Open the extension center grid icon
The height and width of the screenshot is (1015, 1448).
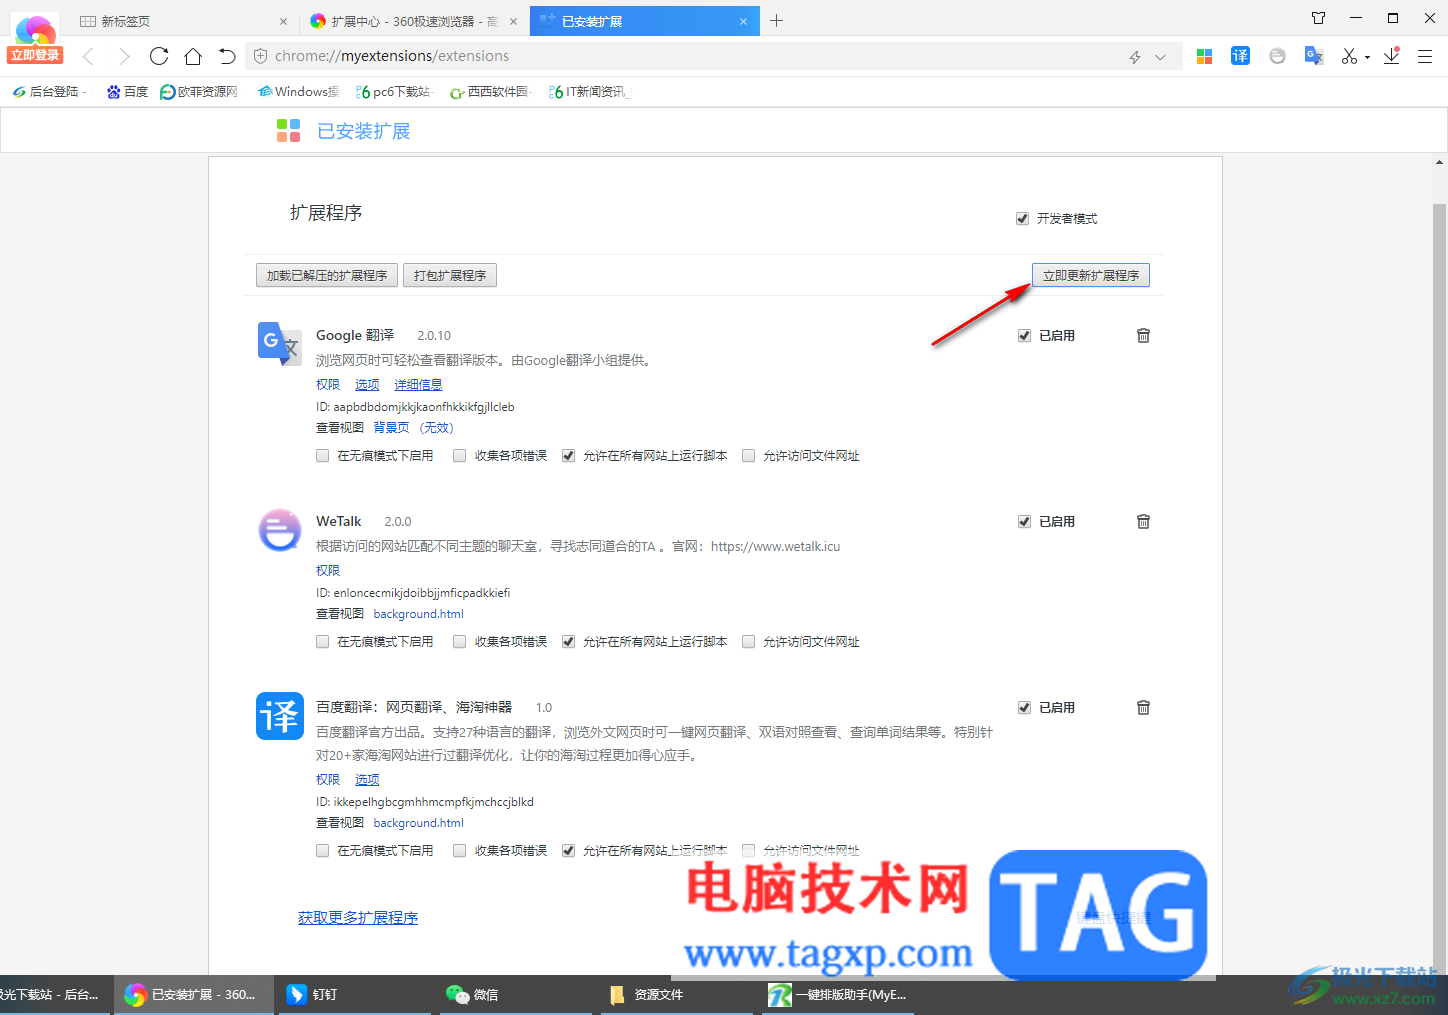[1205, 56]
